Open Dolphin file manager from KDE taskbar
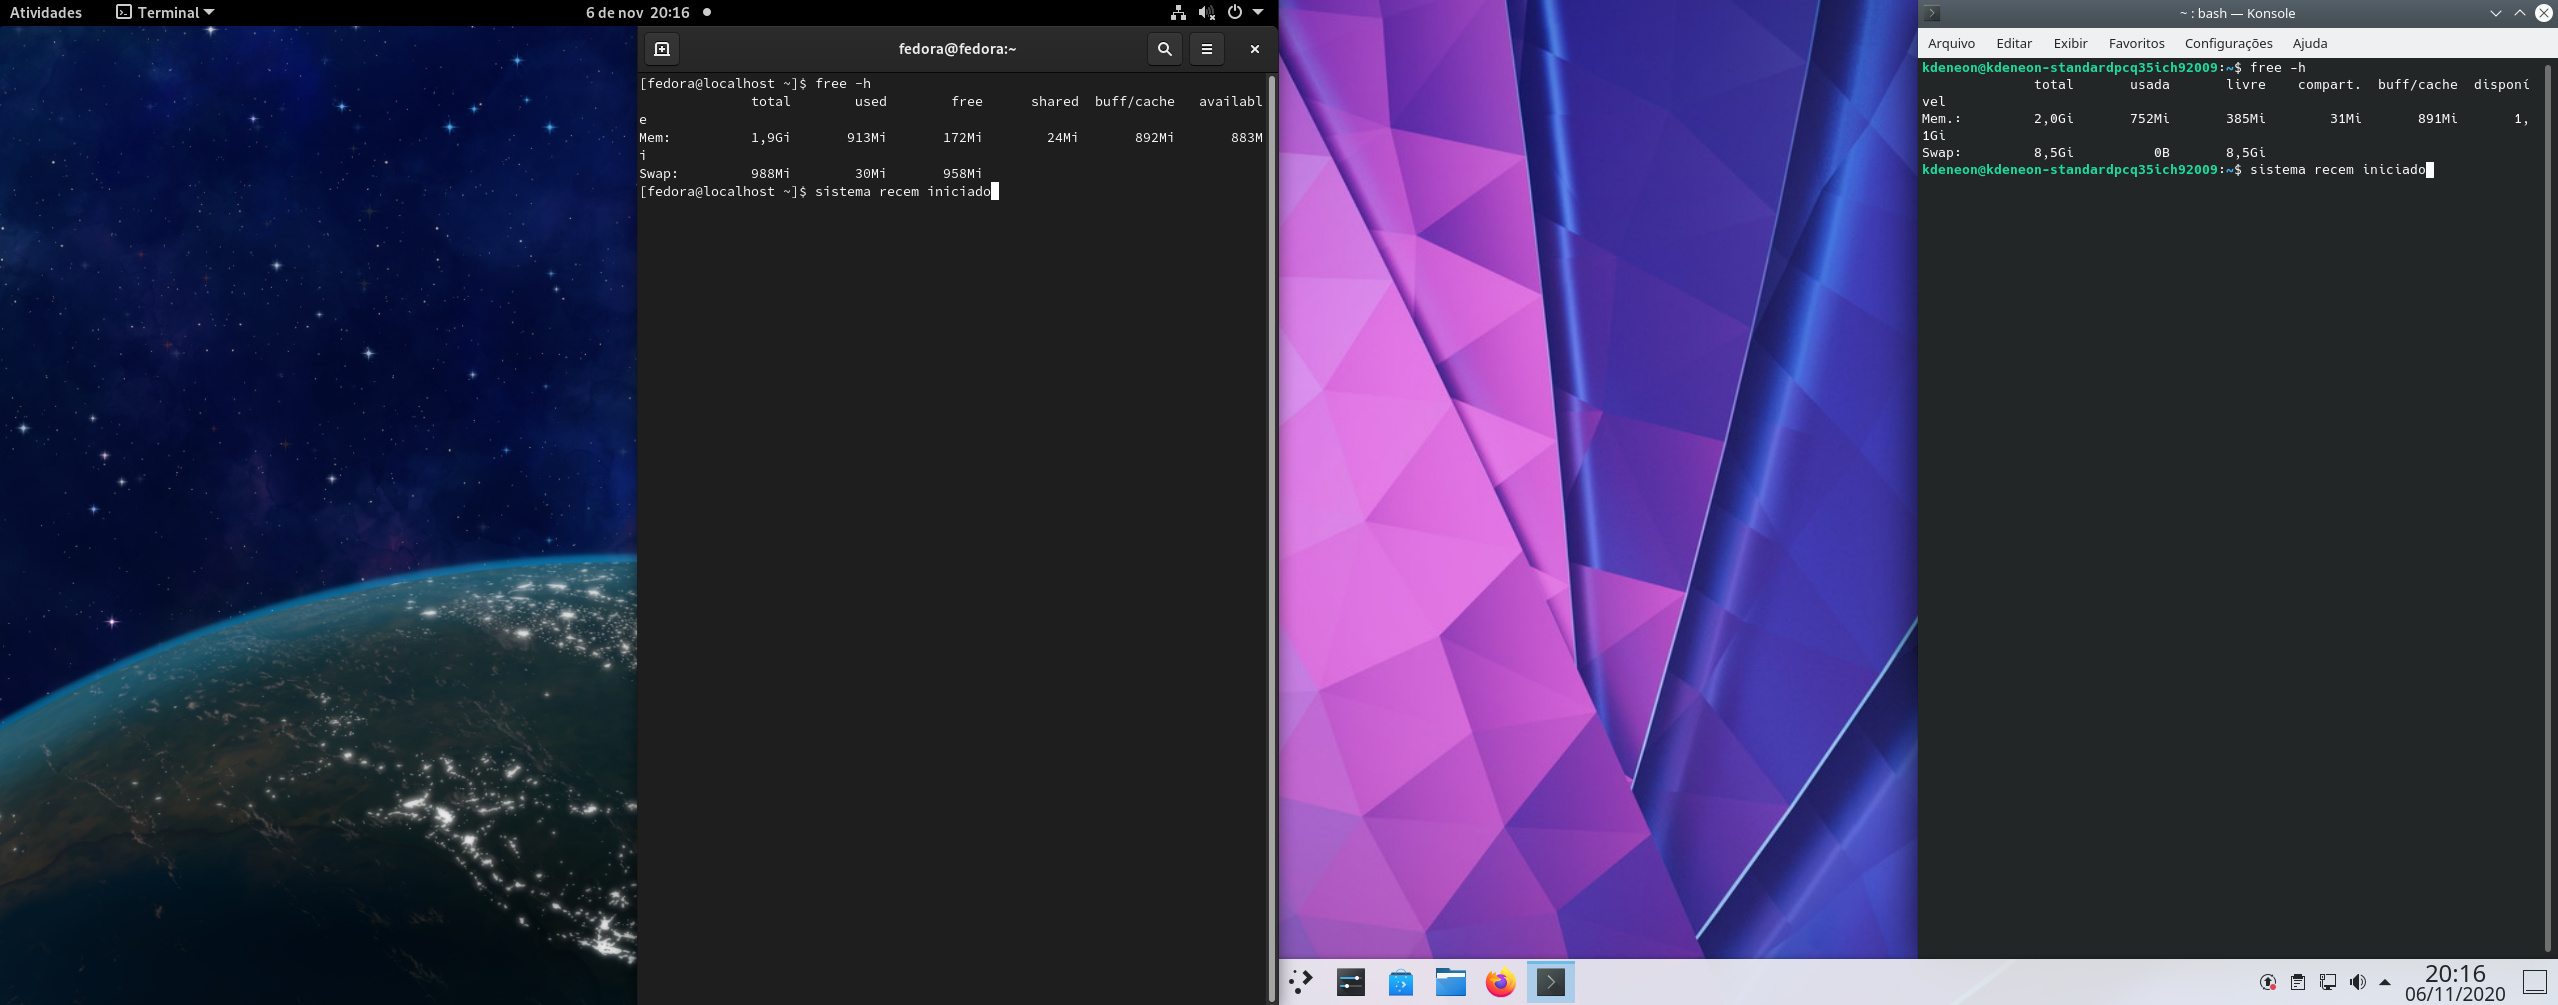The width and height of the screenshot is (2558, 1005). 1451,982
